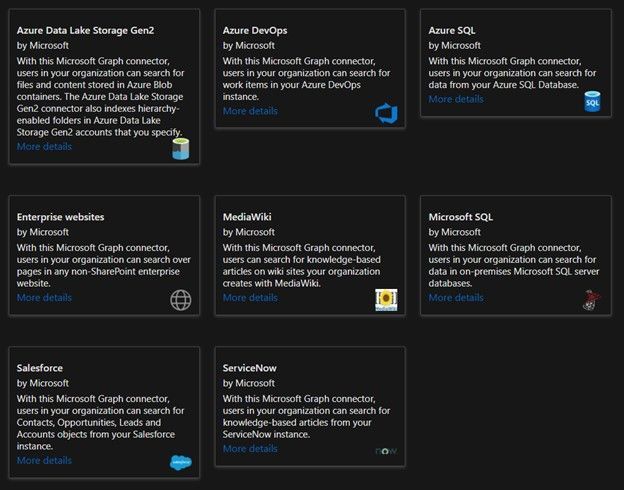
Task: Click the ServiceNow instance description text
Action: (x=306, y=416)
